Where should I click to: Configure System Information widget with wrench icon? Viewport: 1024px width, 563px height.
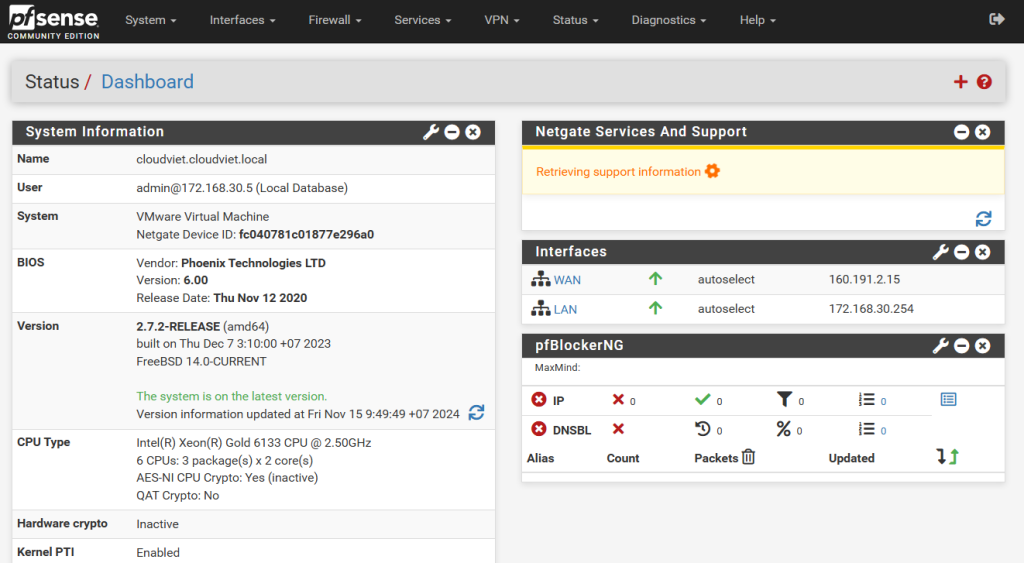coord(431,132)
